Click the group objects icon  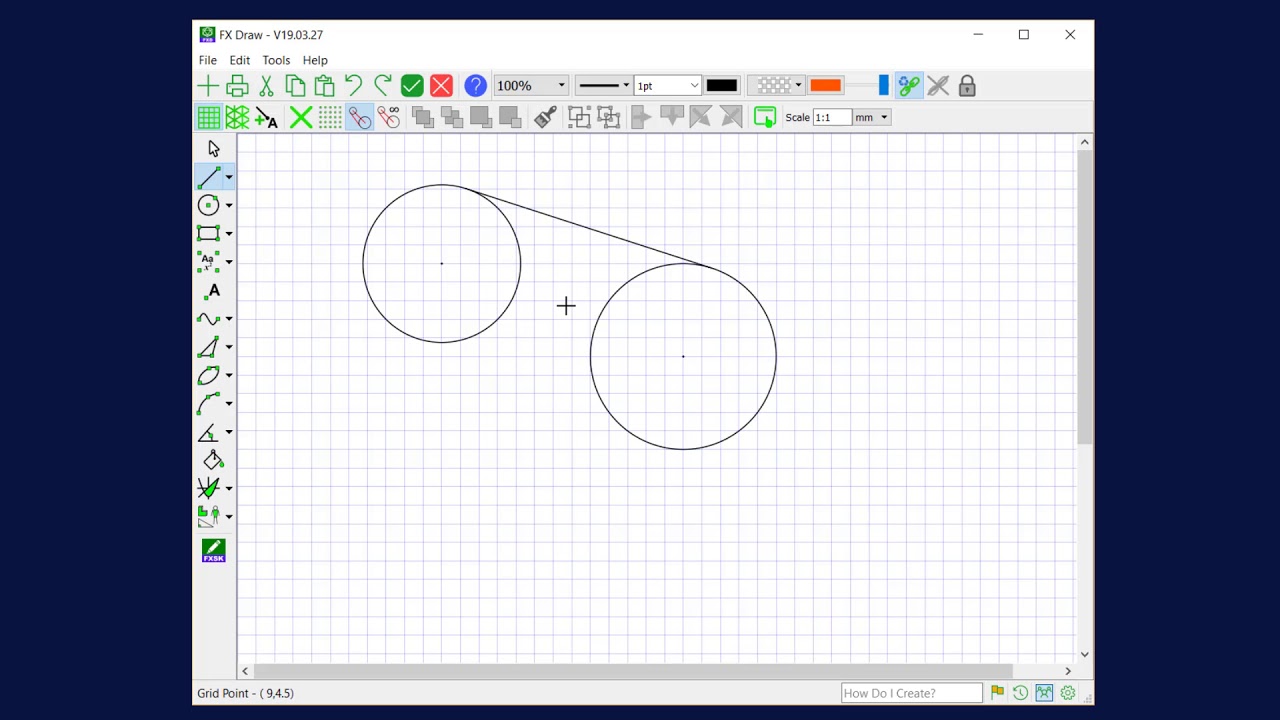579,118
